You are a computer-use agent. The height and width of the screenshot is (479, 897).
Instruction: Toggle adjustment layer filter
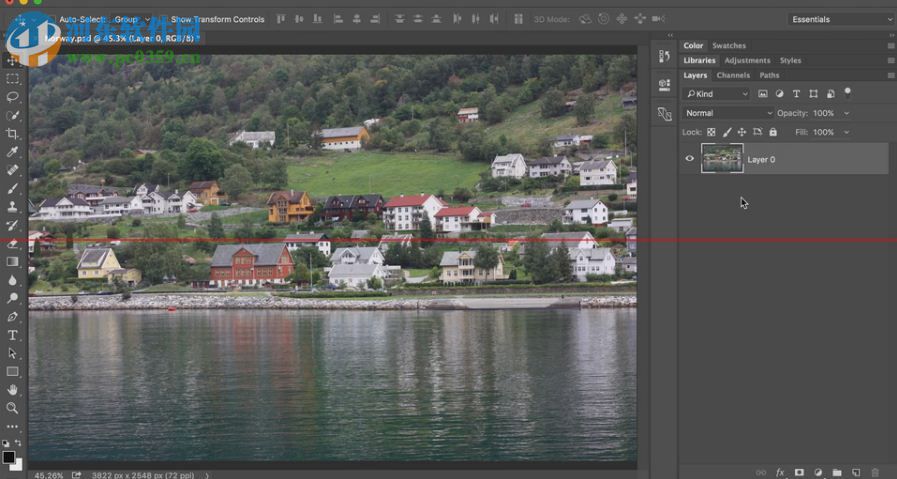click(779, 94)
